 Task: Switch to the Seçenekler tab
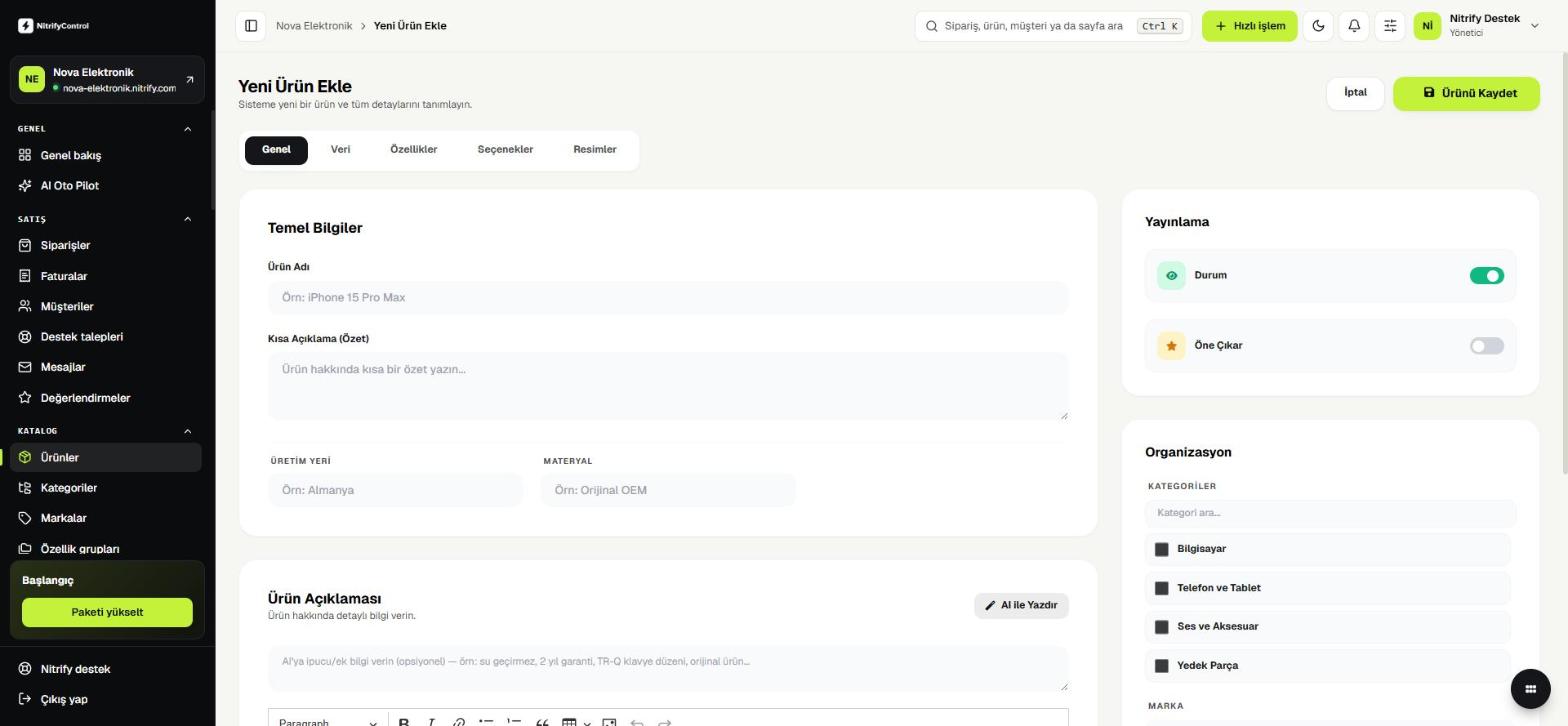click(x=505, y=150)
